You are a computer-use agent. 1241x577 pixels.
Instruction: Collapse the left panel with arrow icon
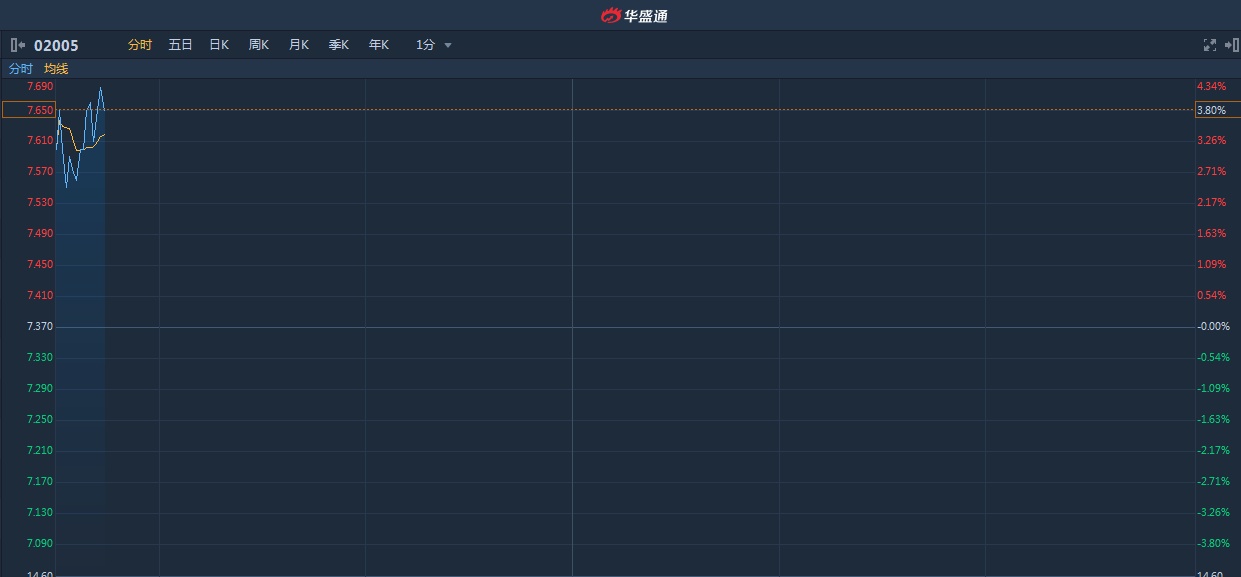[18, 45]
